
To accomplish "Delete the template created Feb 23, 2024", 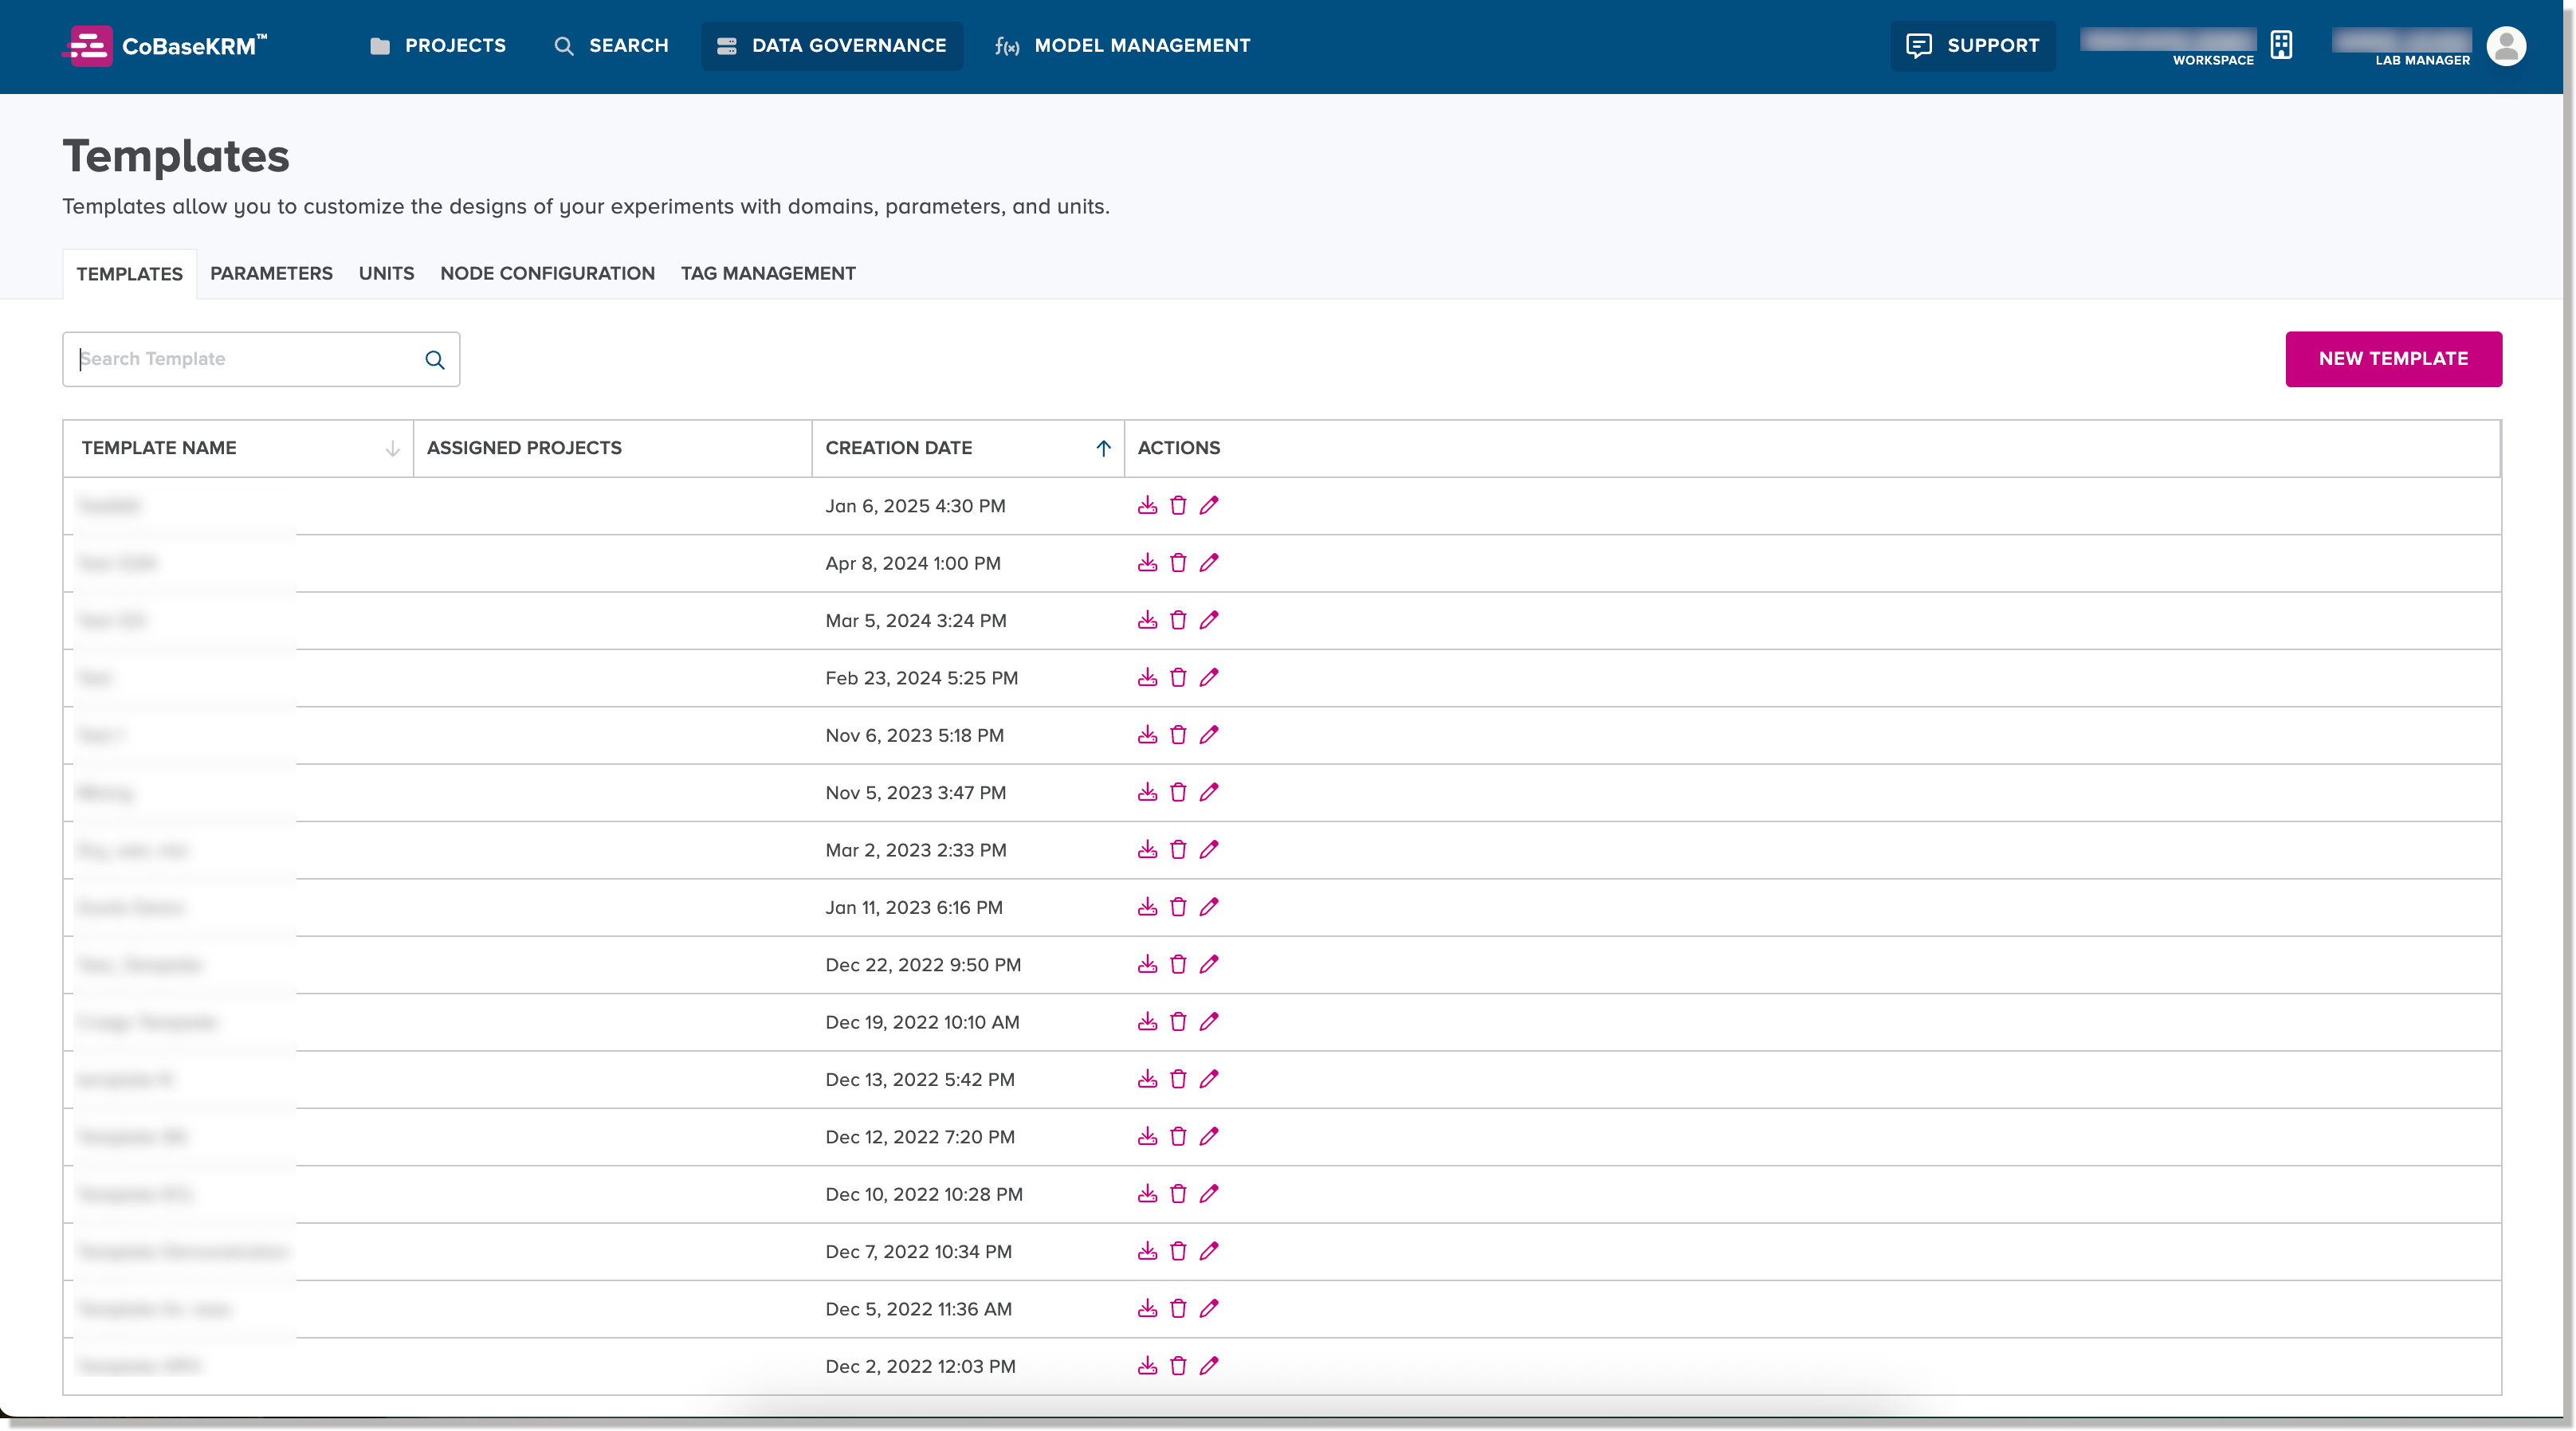I will click(x=1178, y=677).
